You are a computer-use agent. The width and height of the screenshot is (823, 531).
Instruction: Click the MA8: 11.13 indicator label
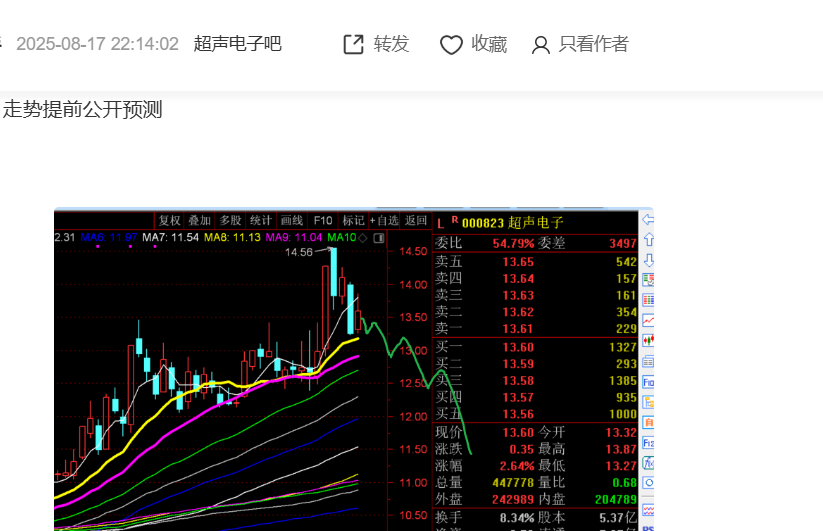pyautogui.click(x=232, y=238)
